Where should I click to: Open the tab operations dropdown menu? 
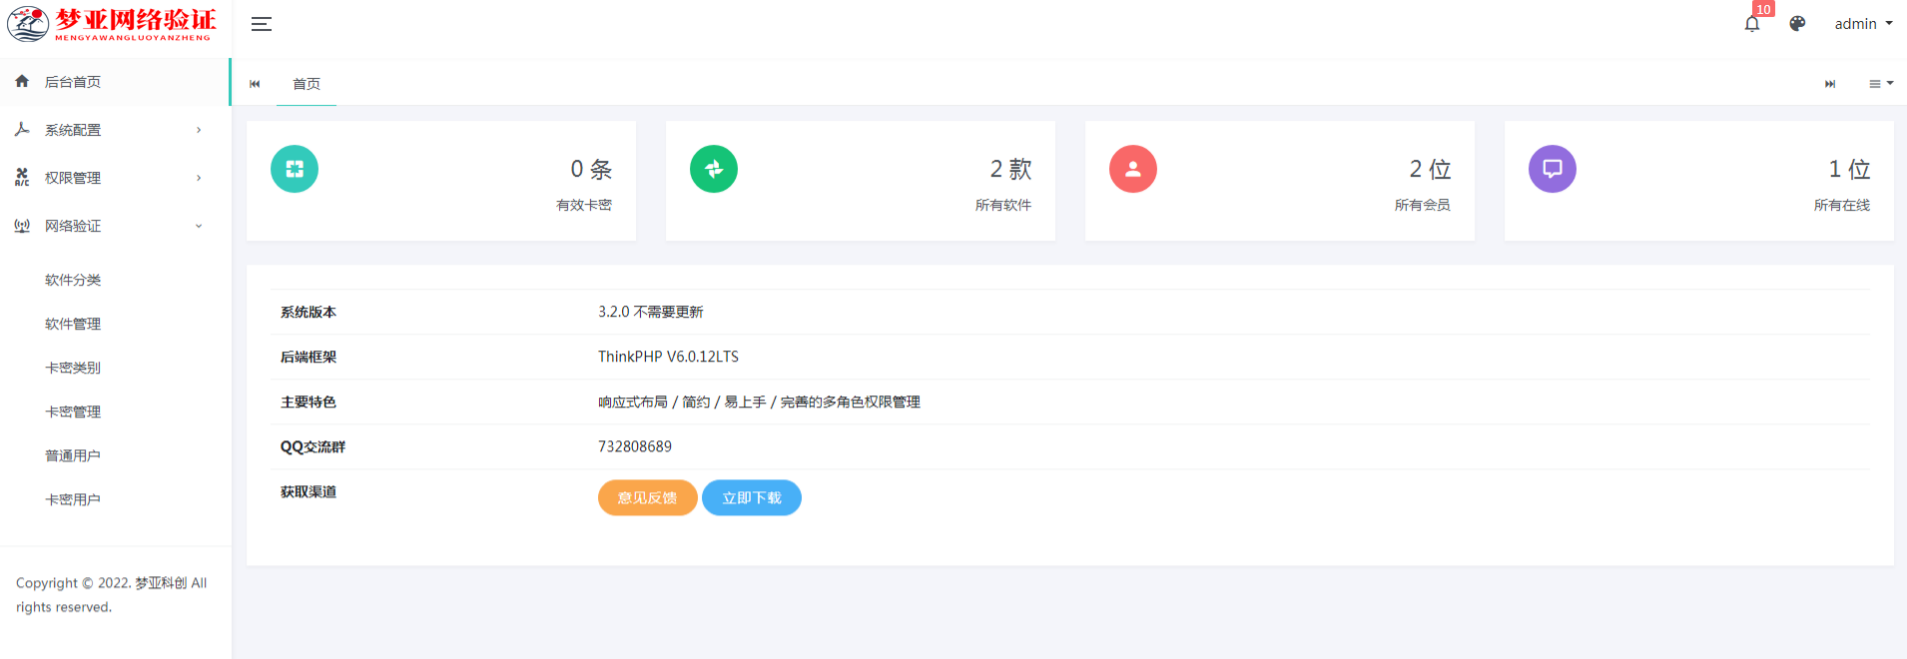click(1880, 84)
